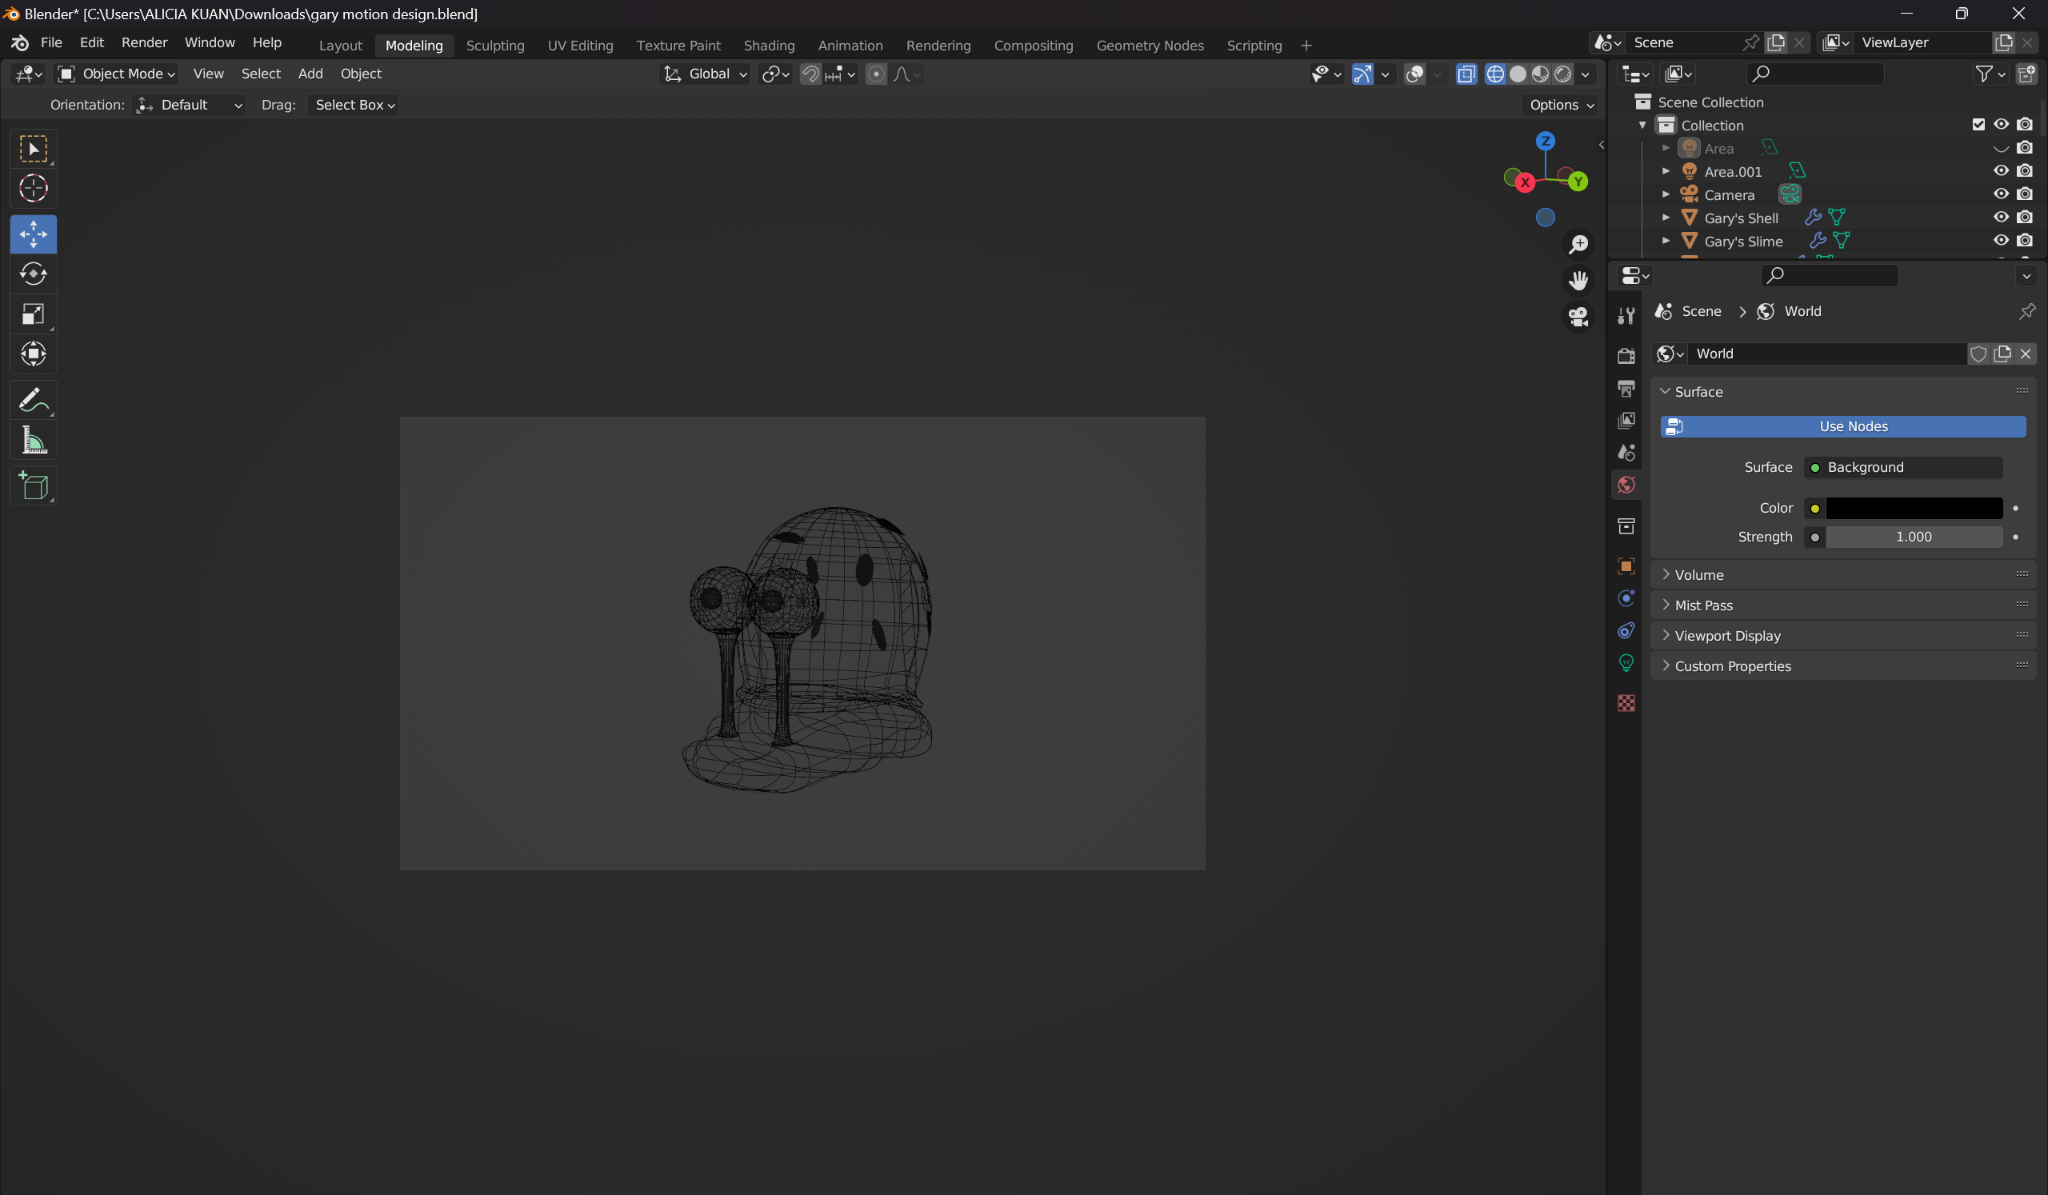This screenshot has height=1195, width=2048.
Task: Hide Camera in viewport via eye icon
Action: [2001, 194]
